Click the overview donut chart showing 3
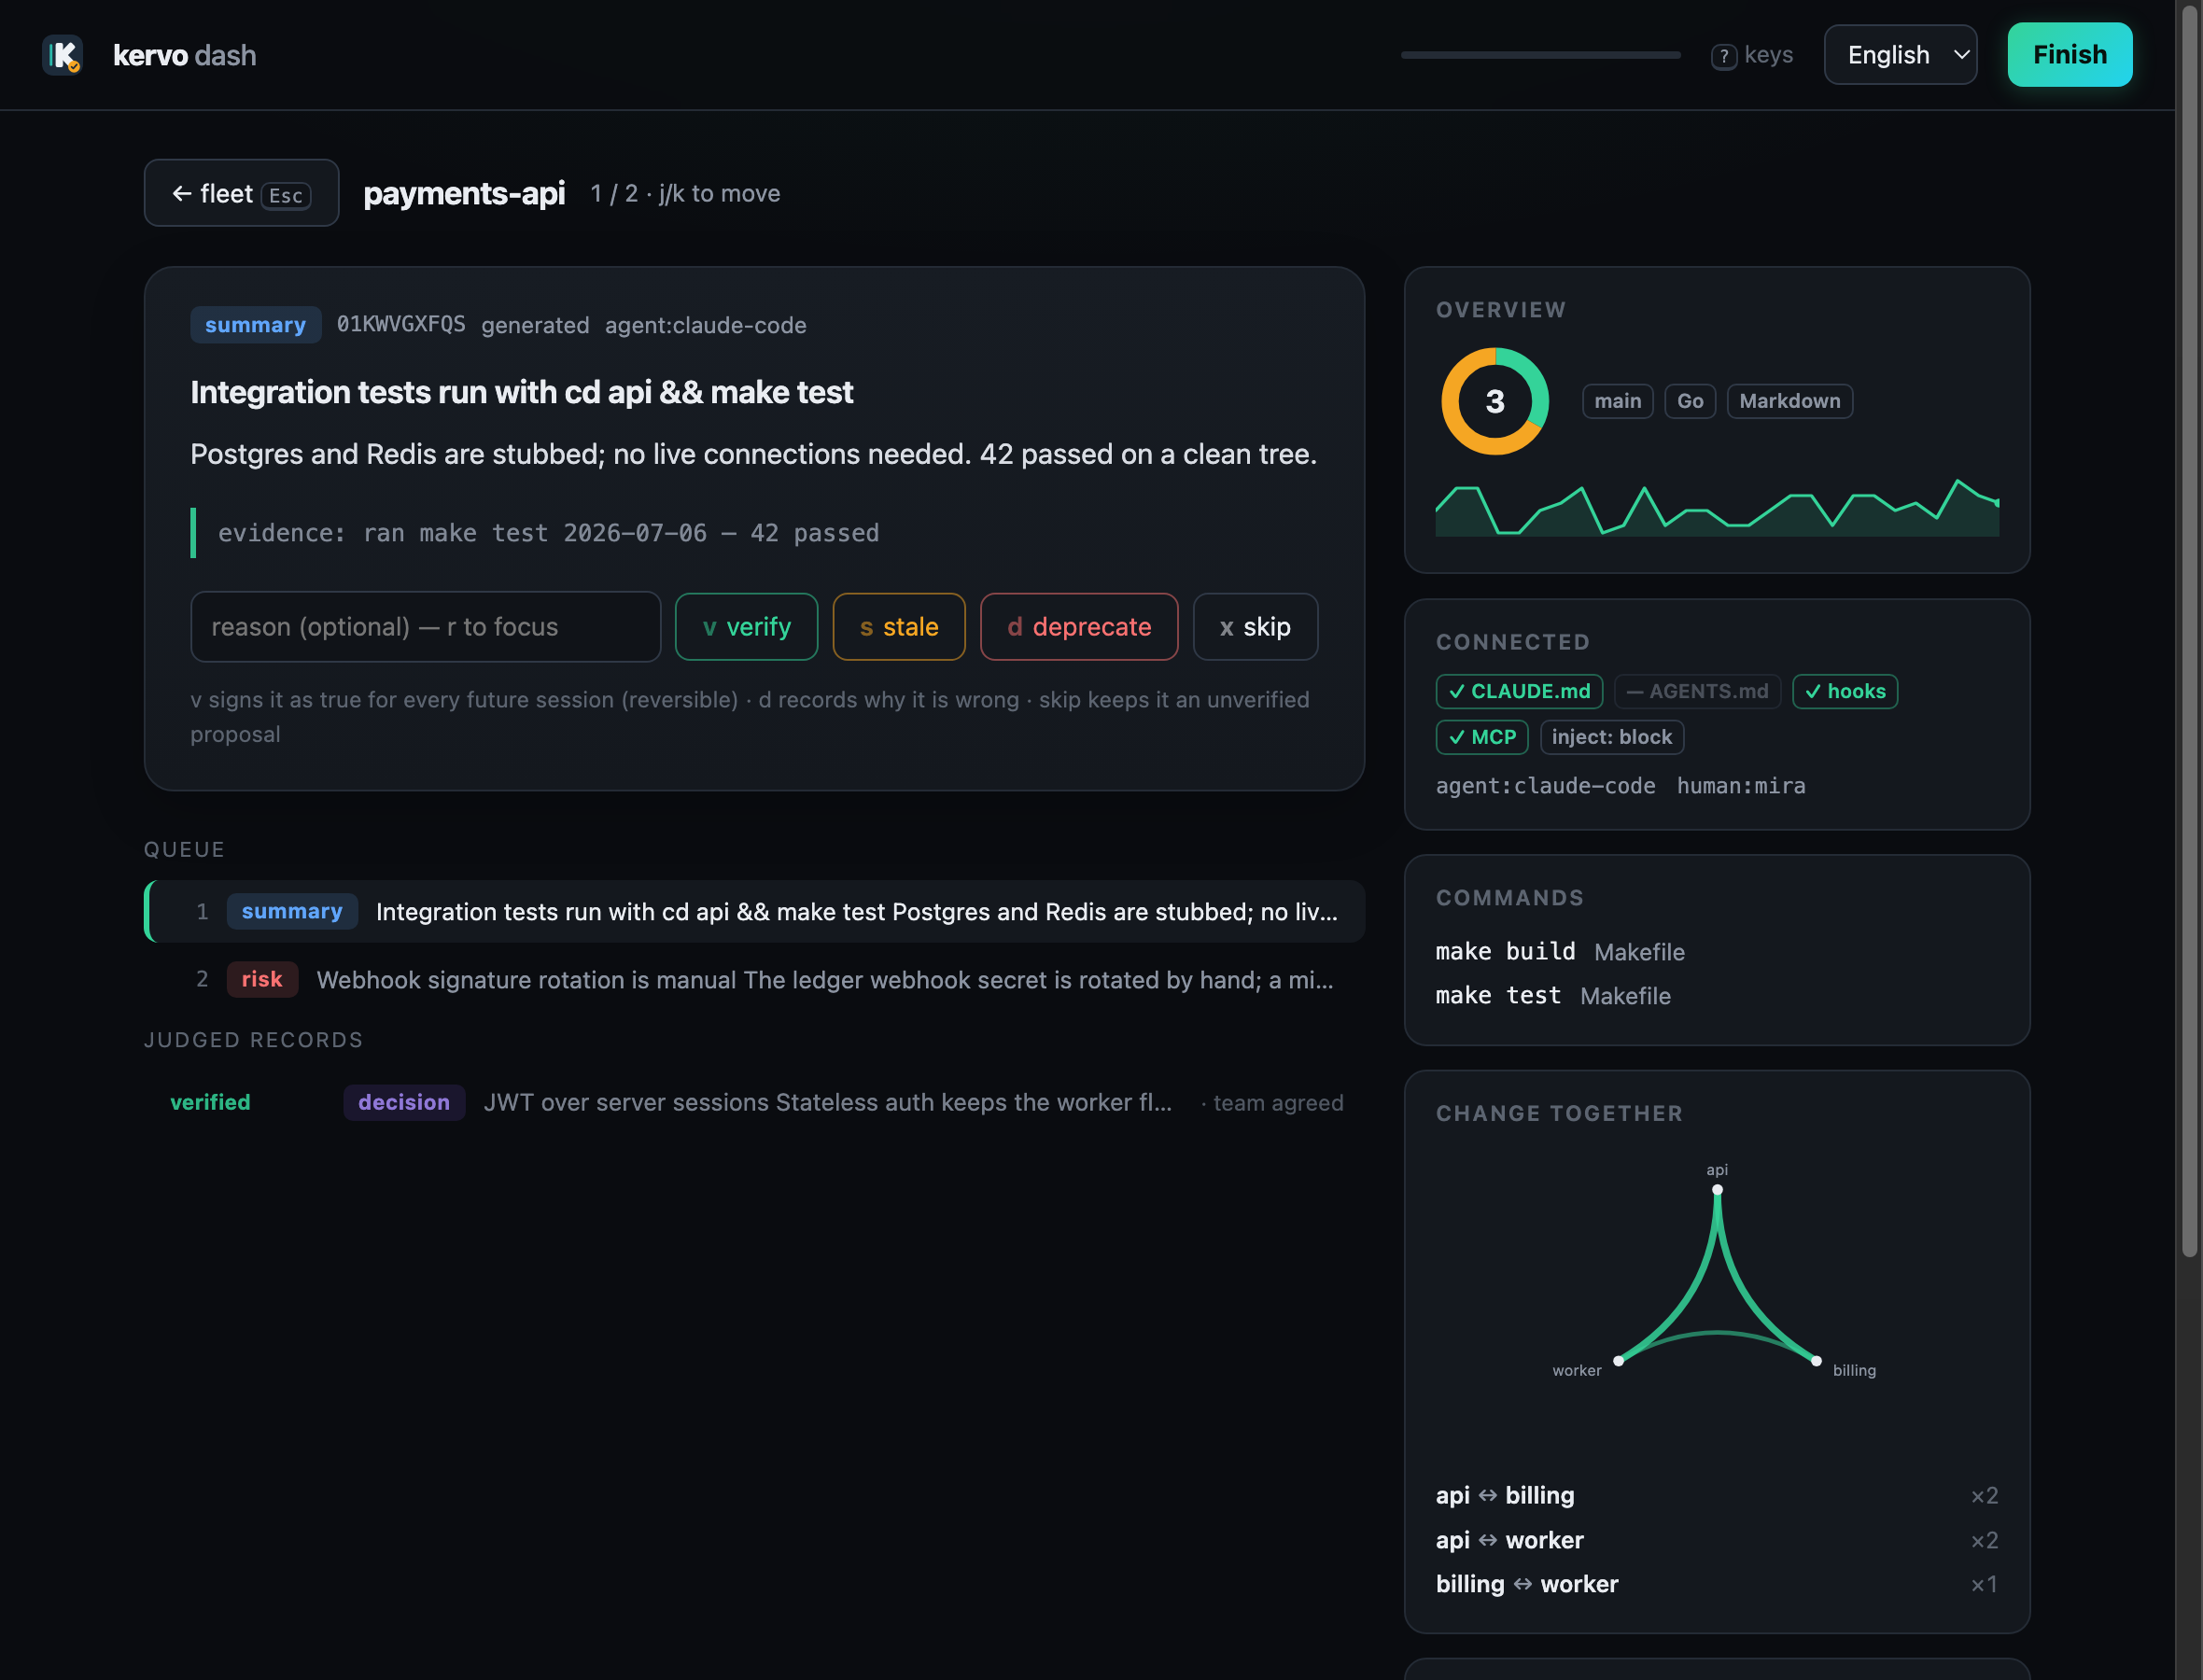The width and height of the screenshot is (2203, 1680). tap(1495, 401)
